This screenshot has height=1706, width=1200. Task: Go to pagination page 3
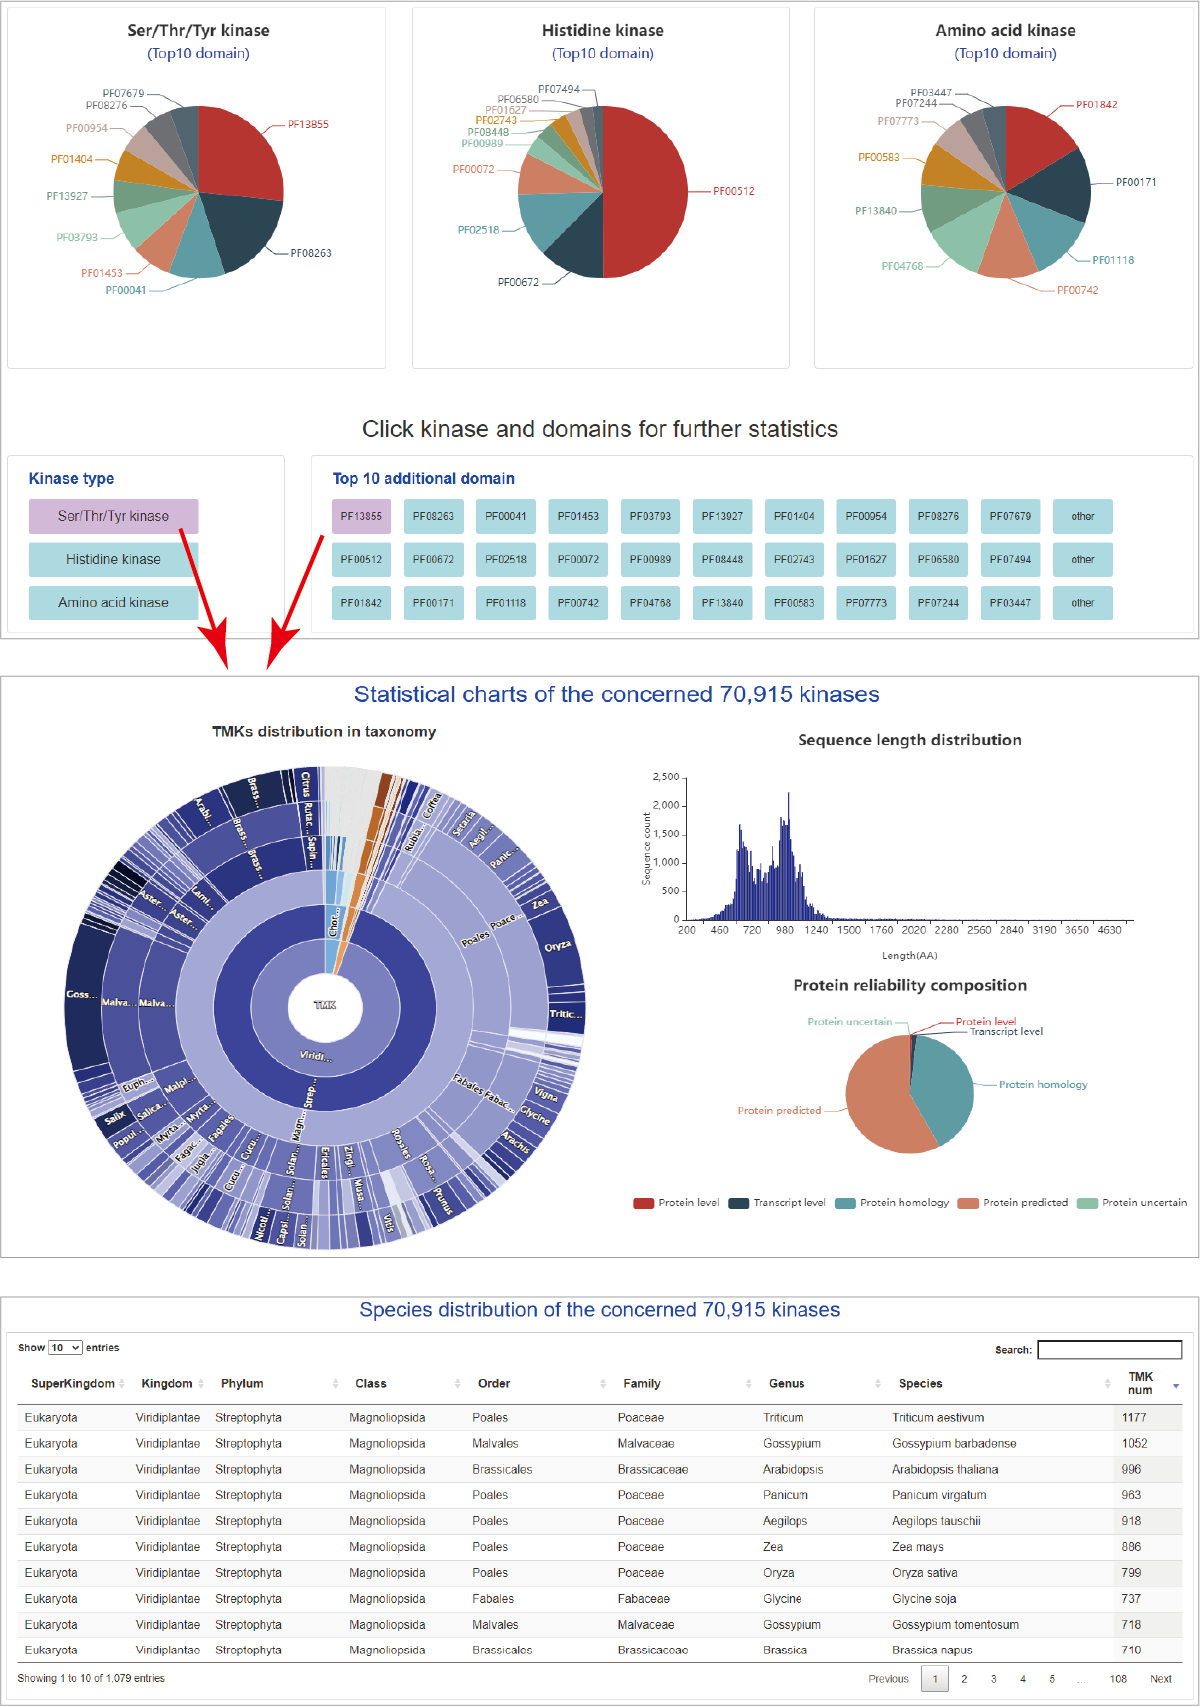993,1679
